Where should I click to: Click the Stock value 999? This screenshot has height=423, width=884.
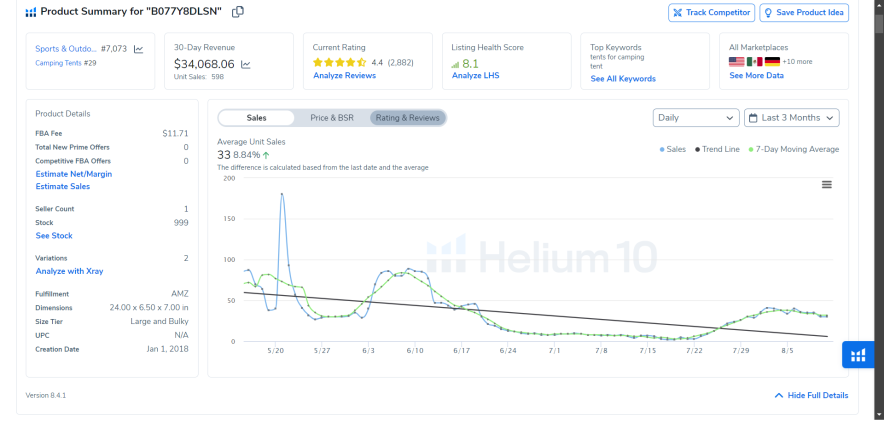tap(181, 223)
